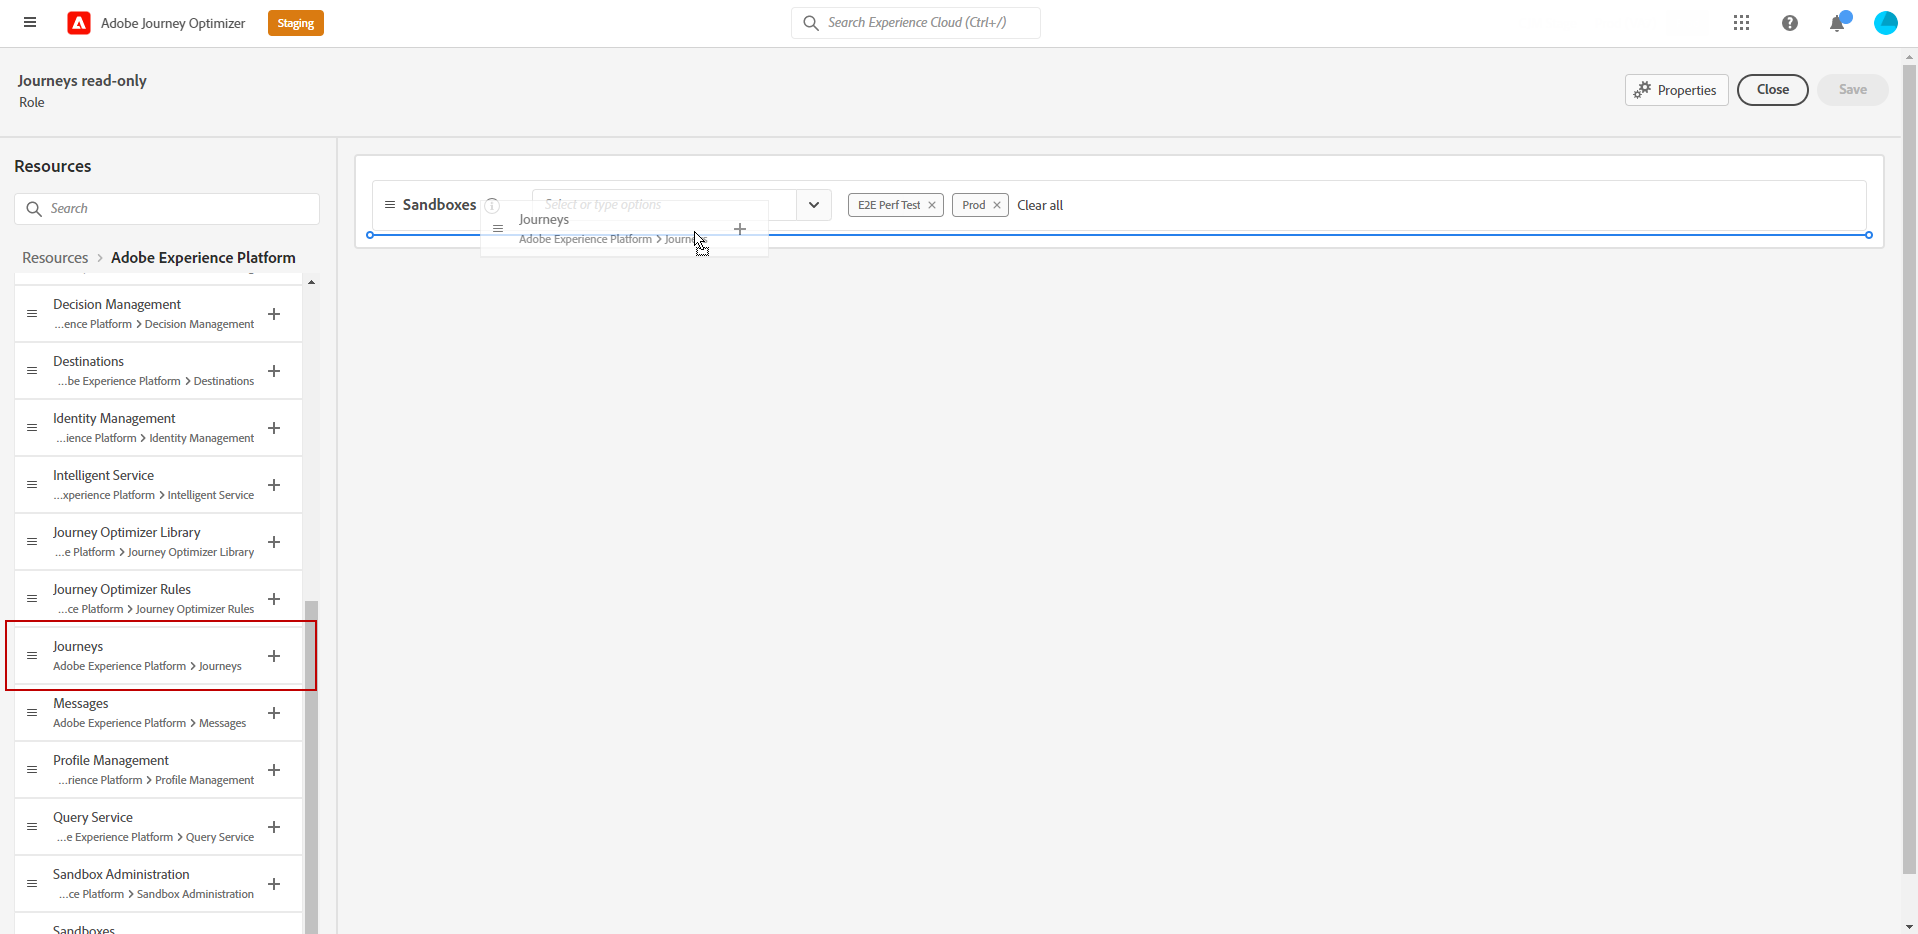Click the Adobe logo icon

point(79,23)
